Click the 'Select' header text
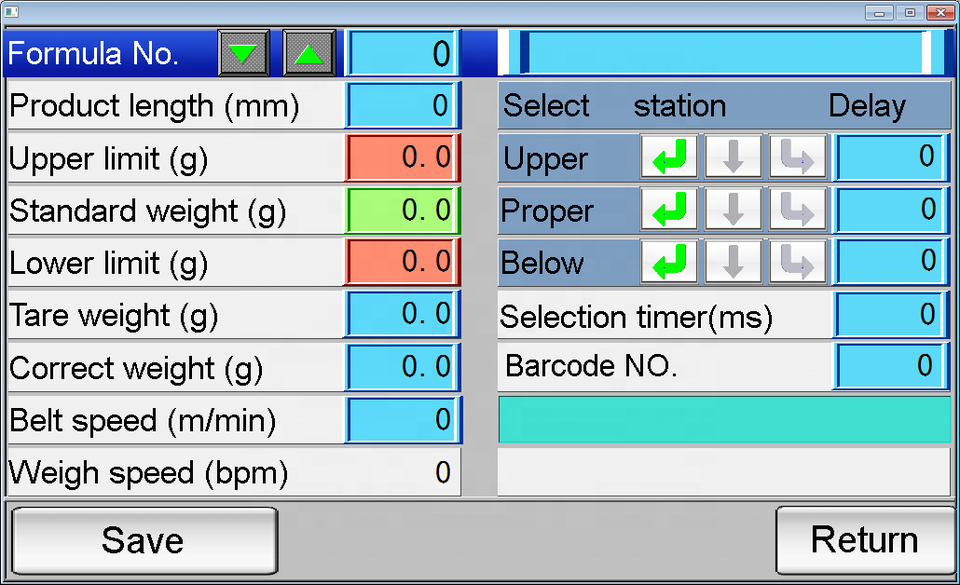 coord(546,105)
